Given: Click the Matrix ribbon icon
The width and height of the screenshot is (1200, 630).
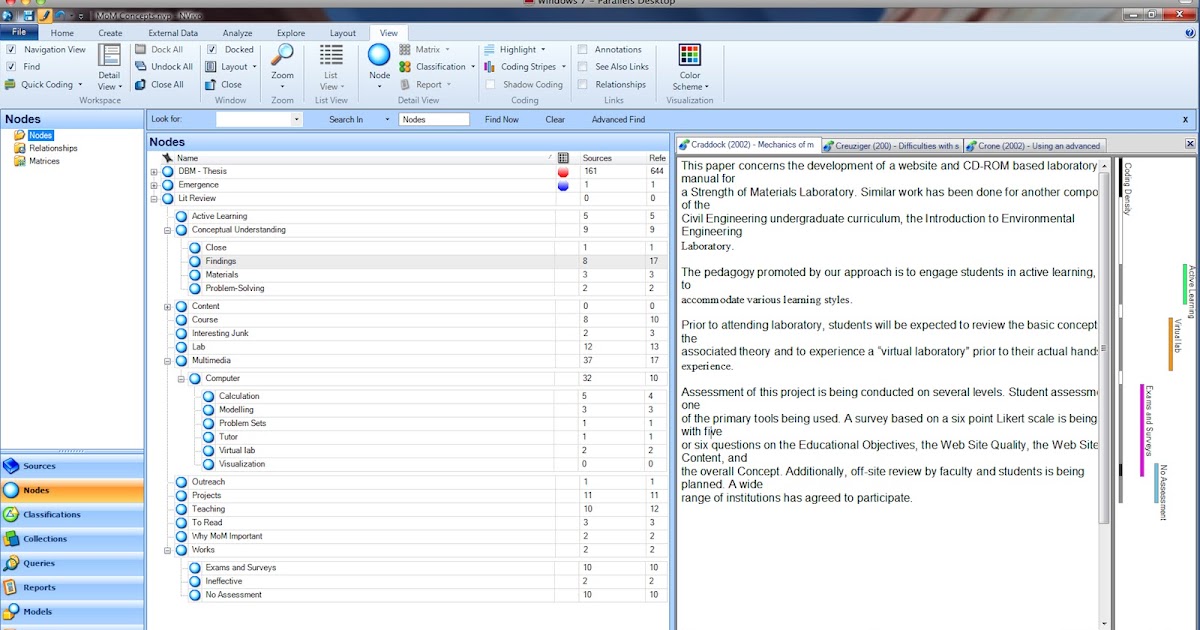Looking at the screenshot, I should tap(405, 49).
